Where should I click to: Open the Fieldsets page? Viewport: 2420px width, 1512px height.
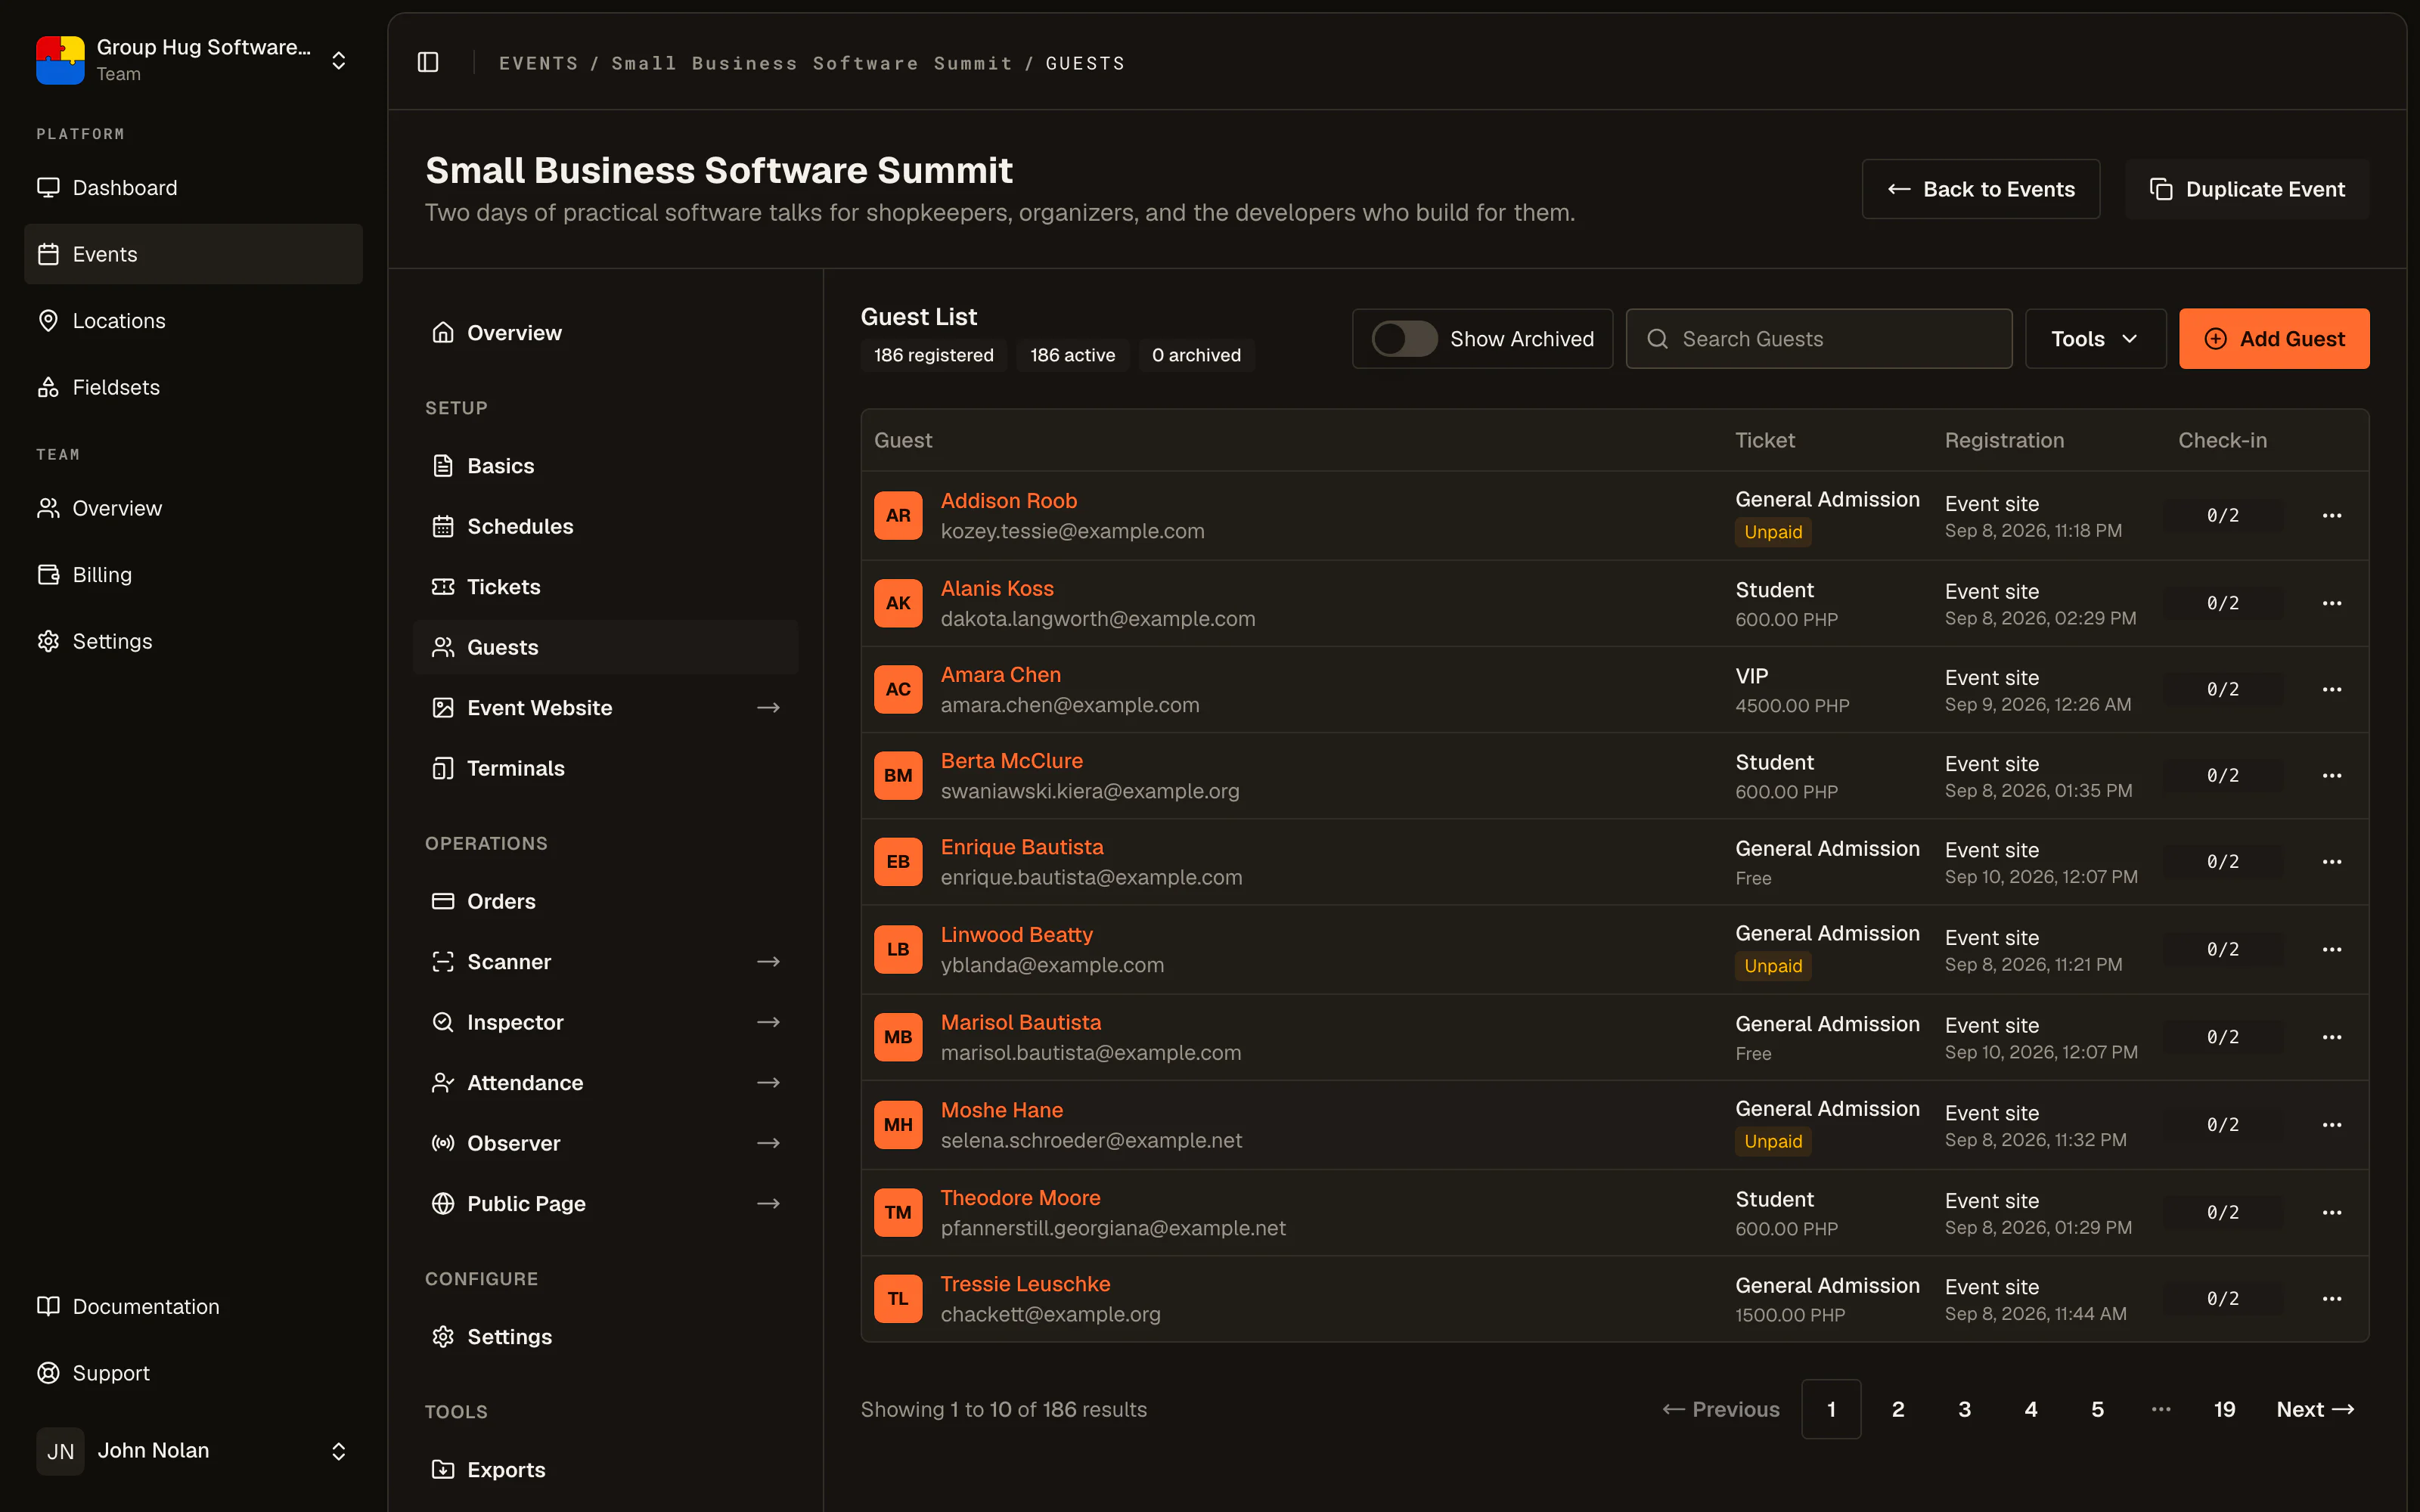[x=193, y=387]
